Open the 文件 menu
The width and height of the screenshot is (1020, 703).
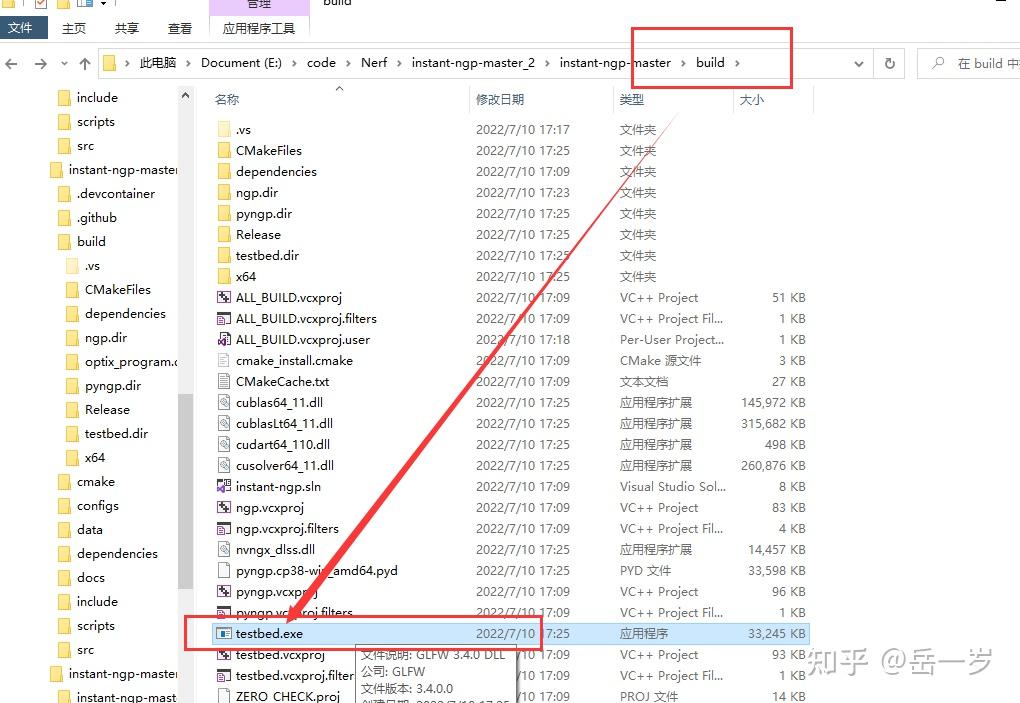click(23, 27)
